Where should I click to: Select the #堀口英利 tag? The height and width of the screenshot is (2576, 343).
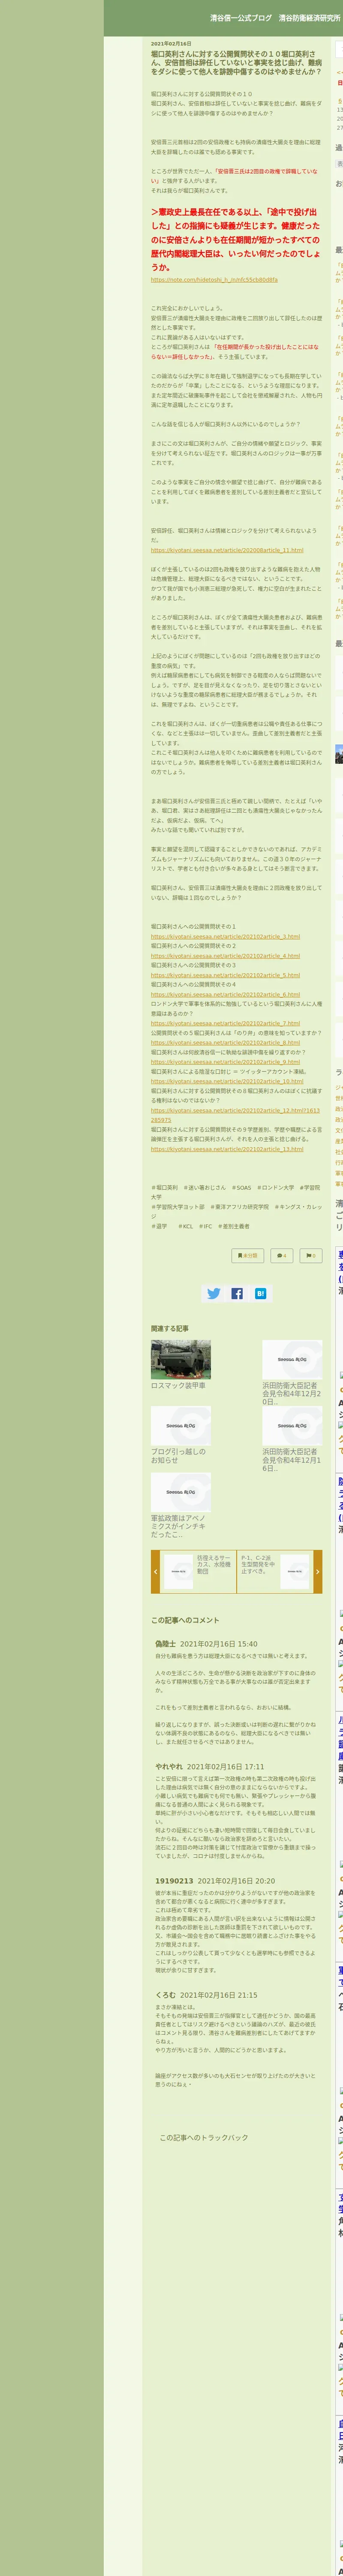pyautogui.click(x=165, y=1188)
